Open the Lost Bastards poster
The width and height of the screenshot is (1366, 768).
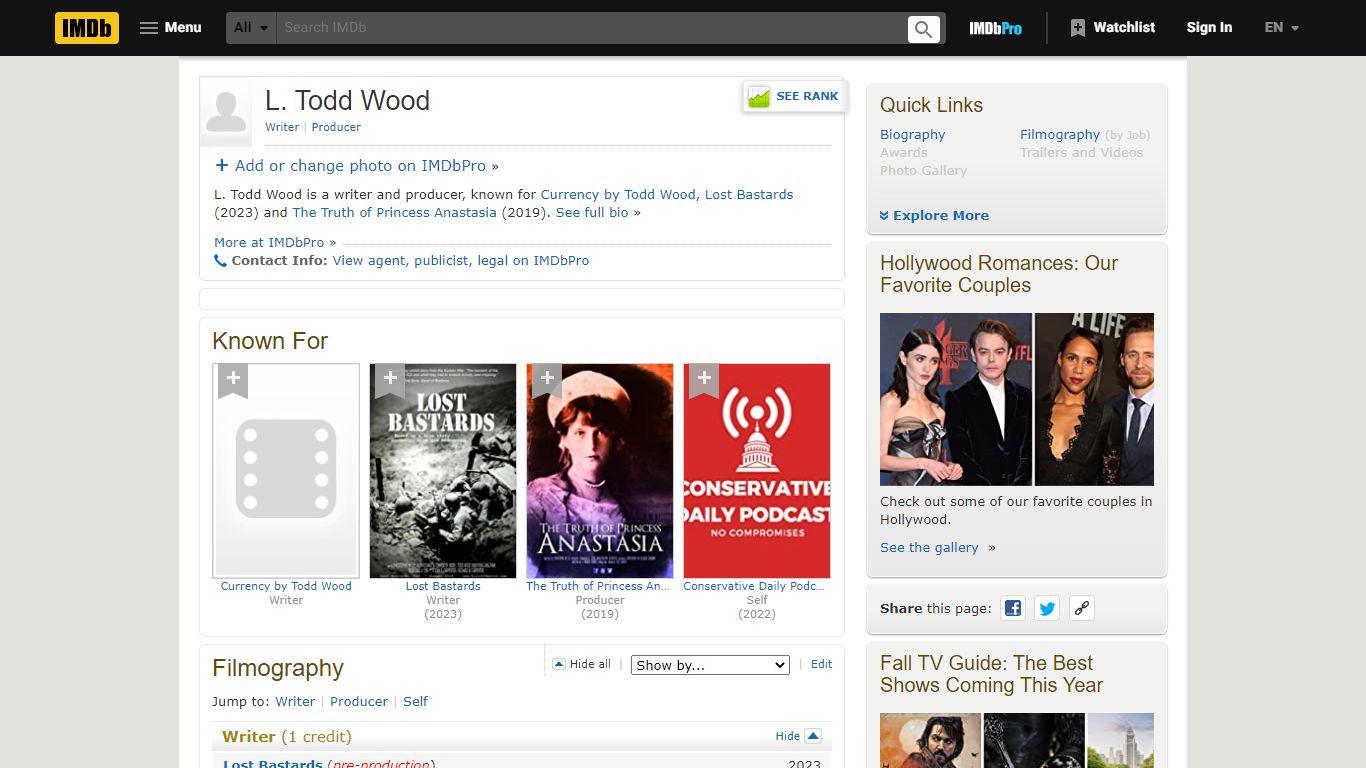coord(443,471)
